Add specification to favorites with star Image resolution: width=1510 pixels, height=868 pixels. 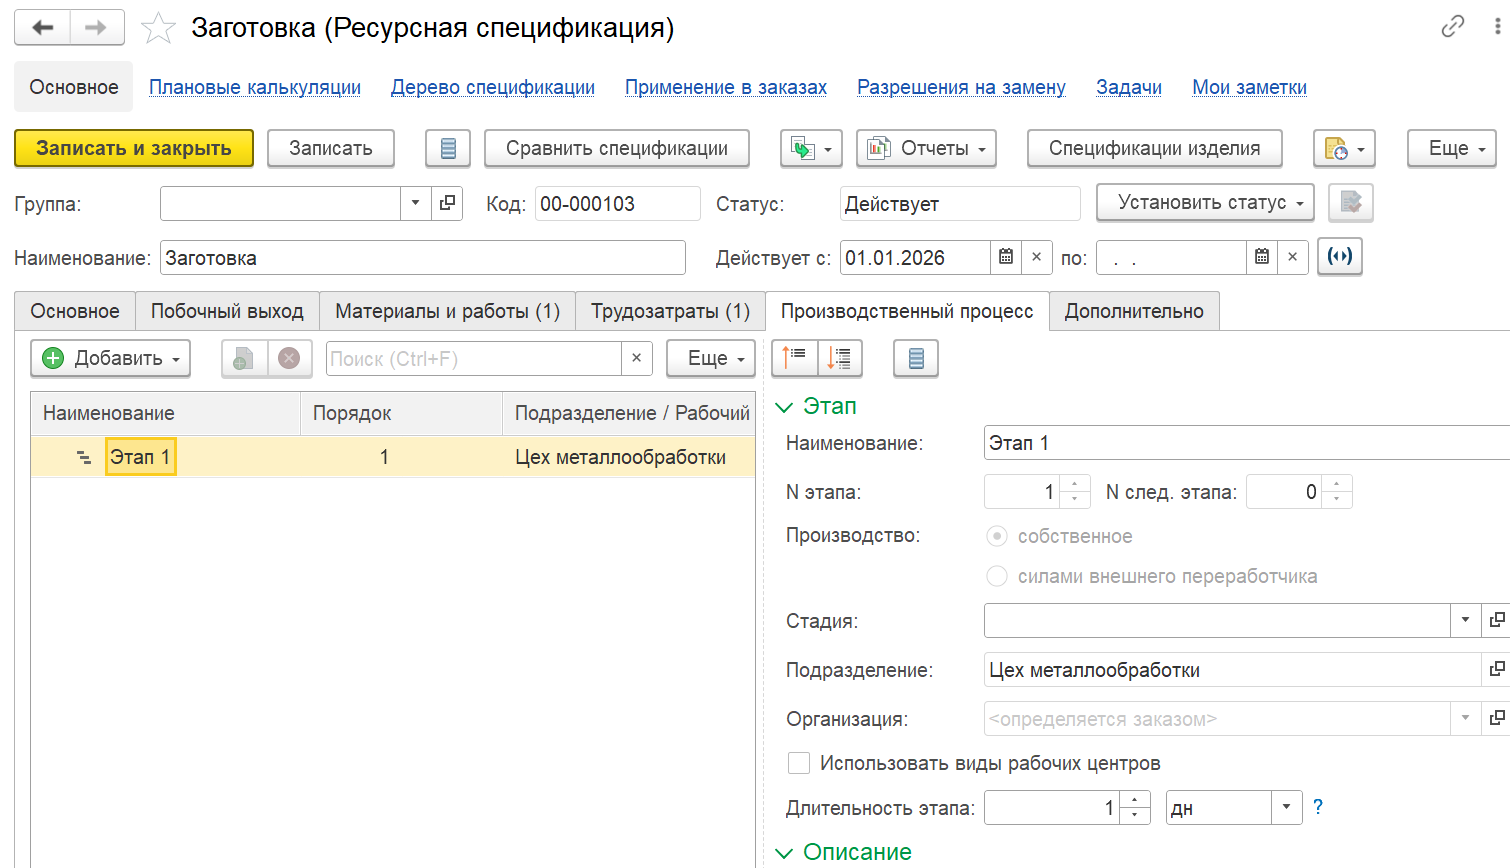click(x=158, y=28)
